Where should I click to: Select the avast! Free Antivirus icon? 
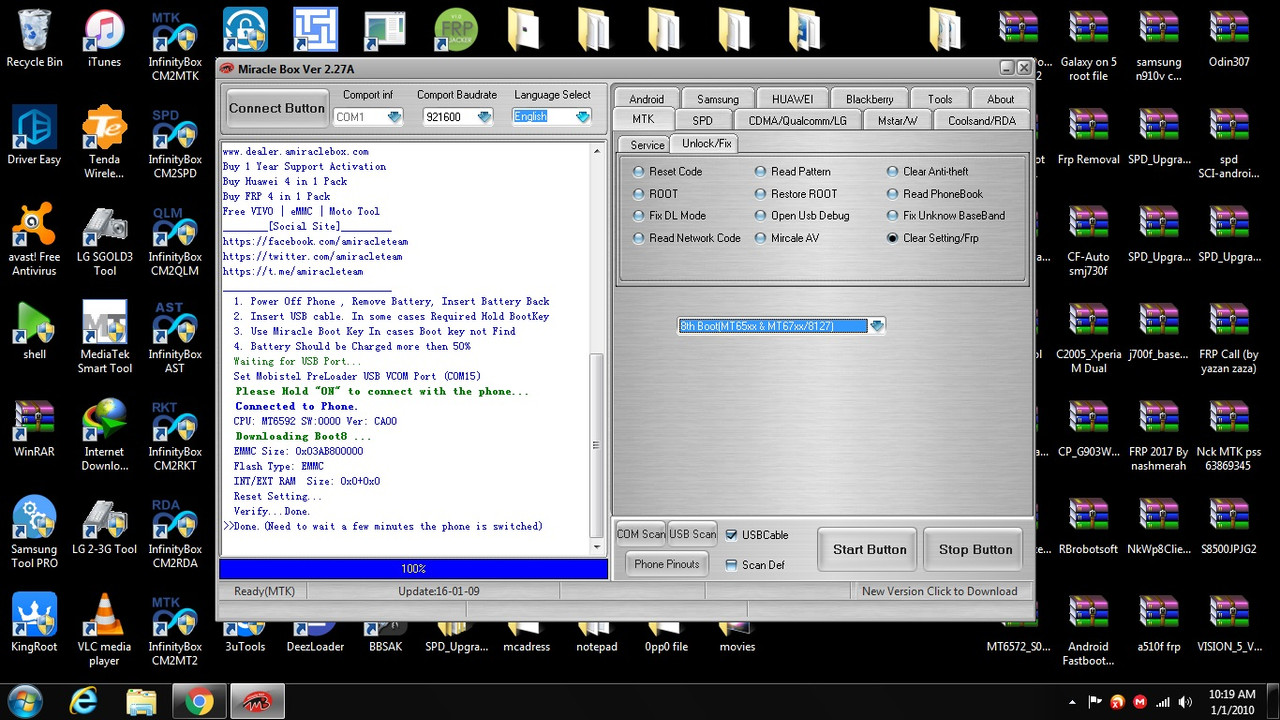pos(34,240)
